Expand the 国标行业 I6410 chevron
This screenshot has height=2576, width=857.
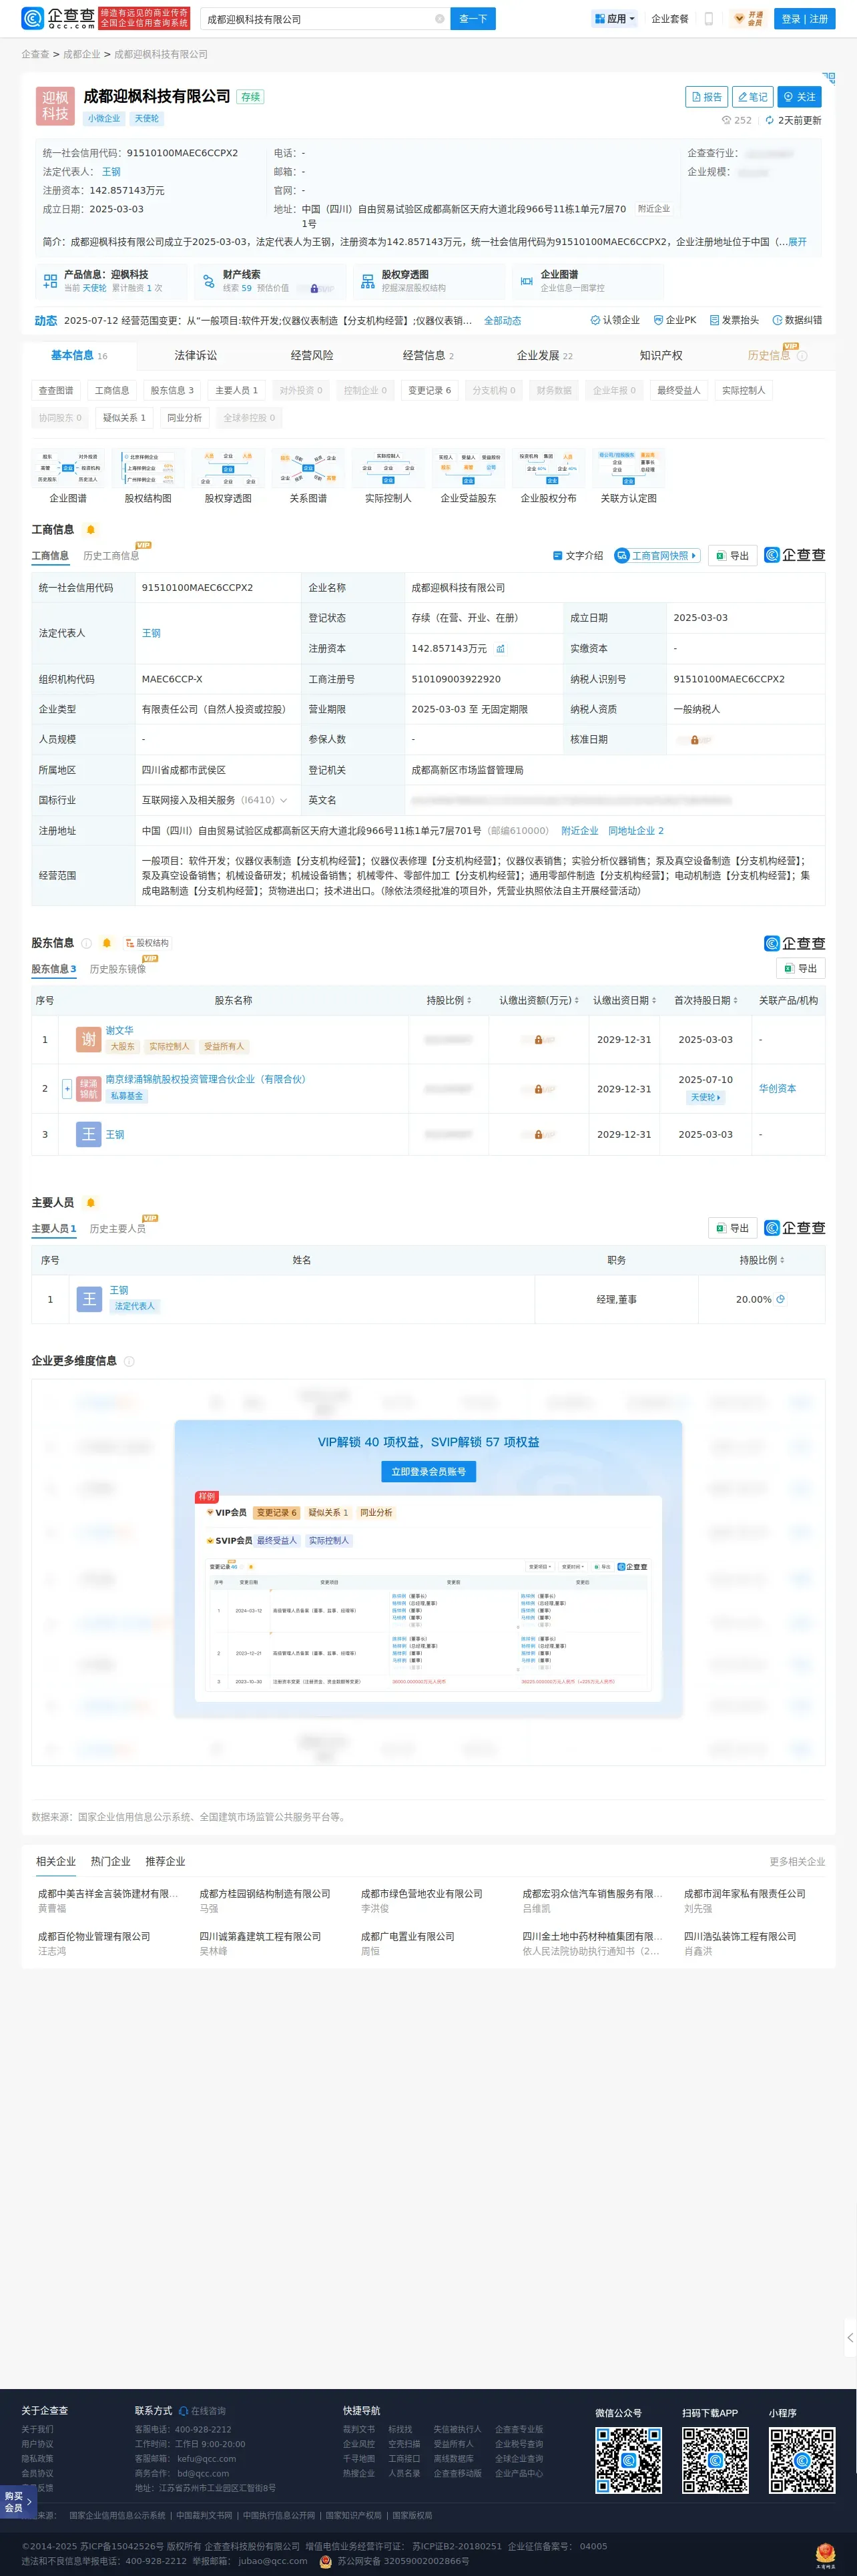284,801
